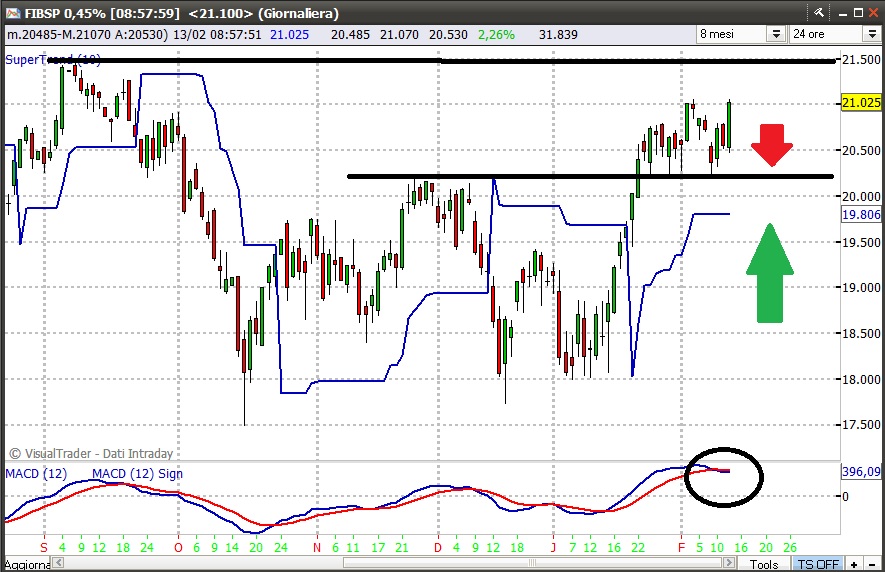The image size is (885, 572).
Task: Select the blue MACD (12) label
Action: (x=37, y=473)
